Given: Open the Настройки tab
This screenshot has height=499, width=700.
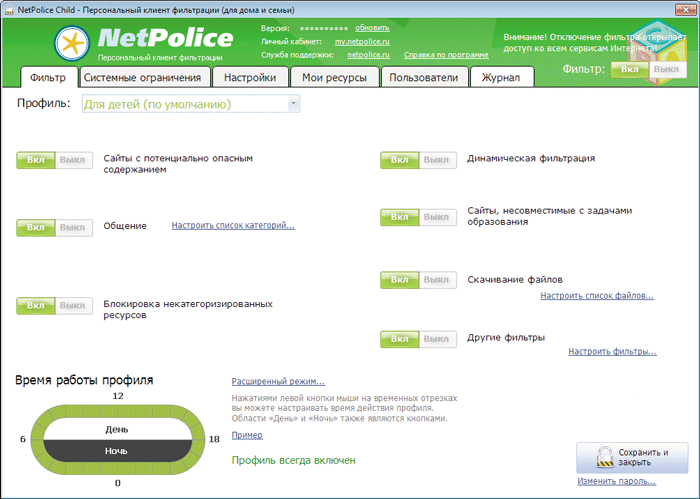Looking at the screenshot, I should click(x=251, y=77).
